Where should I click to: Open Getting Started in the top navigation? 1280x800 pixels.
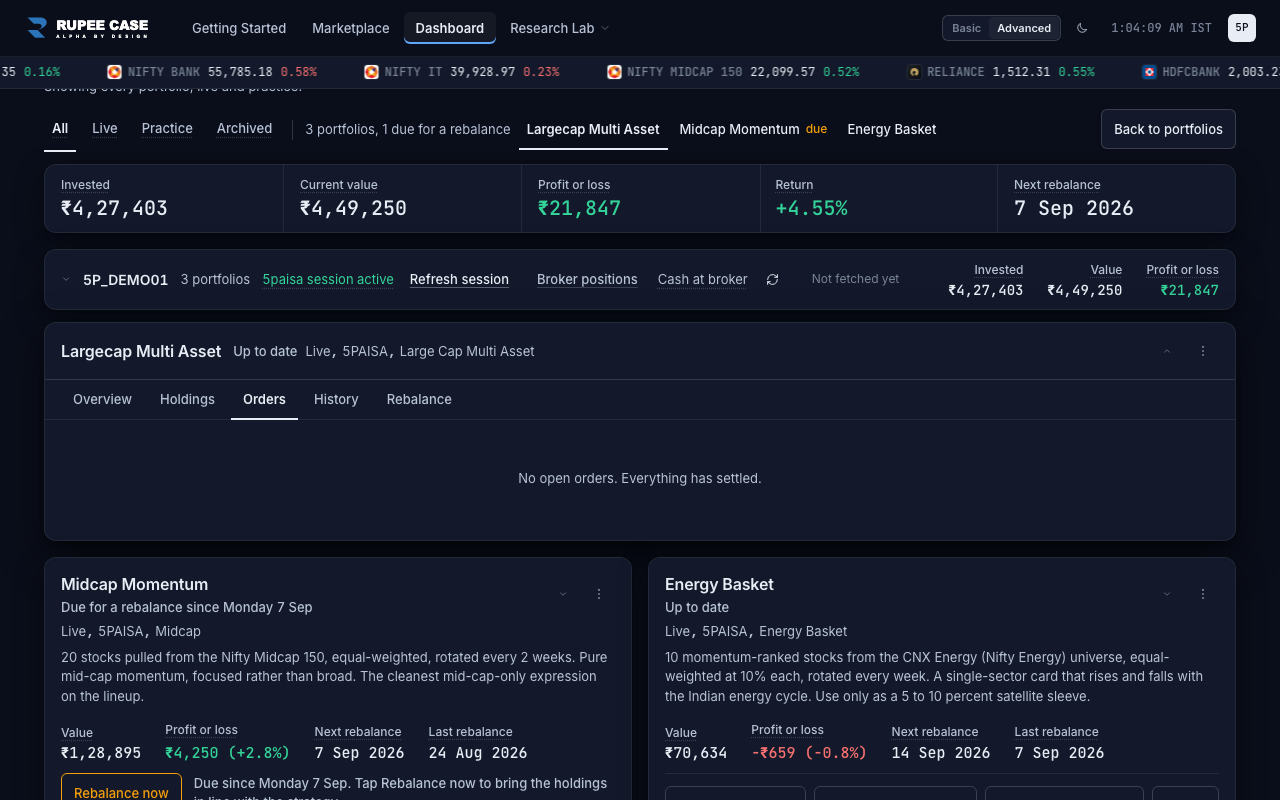239,28
